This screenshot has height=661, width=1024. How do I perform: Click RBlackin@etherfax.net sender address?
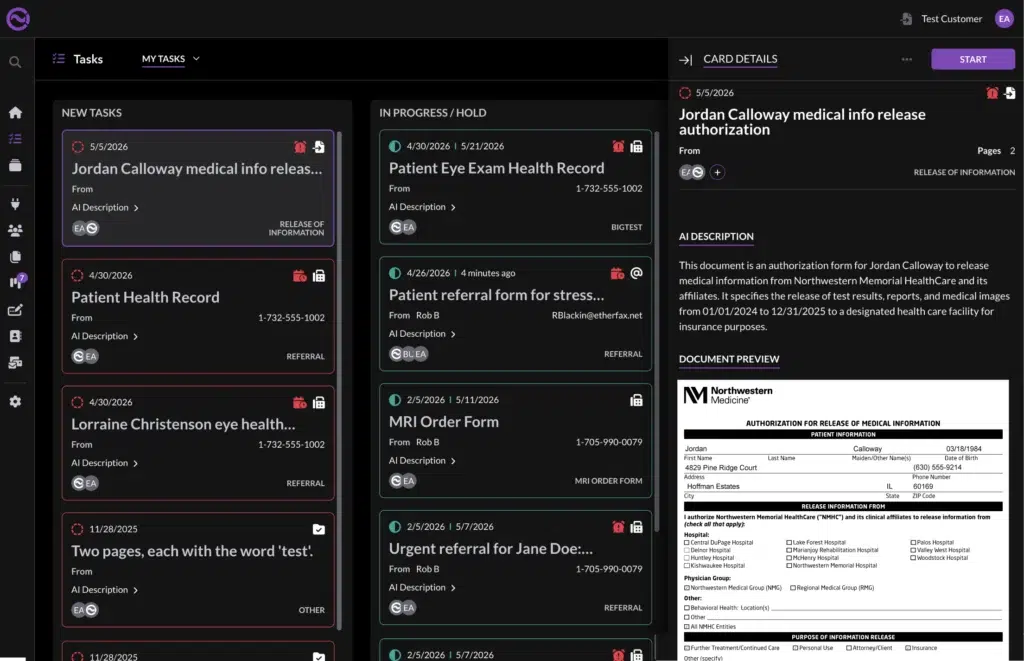click(x=597, y=315)
